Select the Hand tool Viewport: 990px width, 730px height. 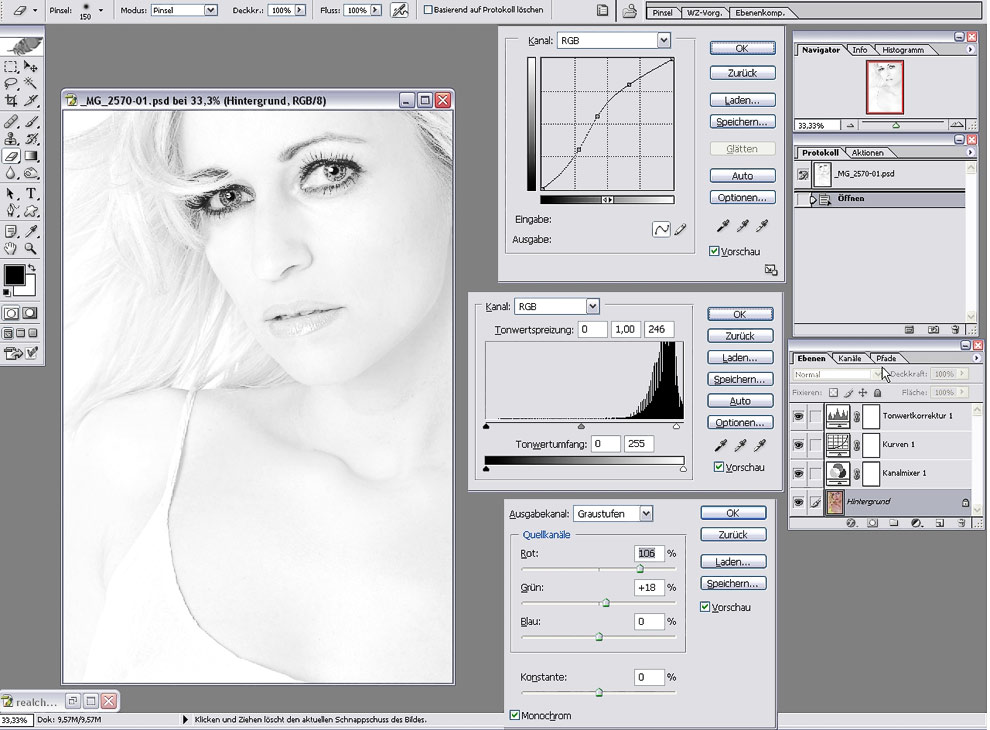[11, 248]
